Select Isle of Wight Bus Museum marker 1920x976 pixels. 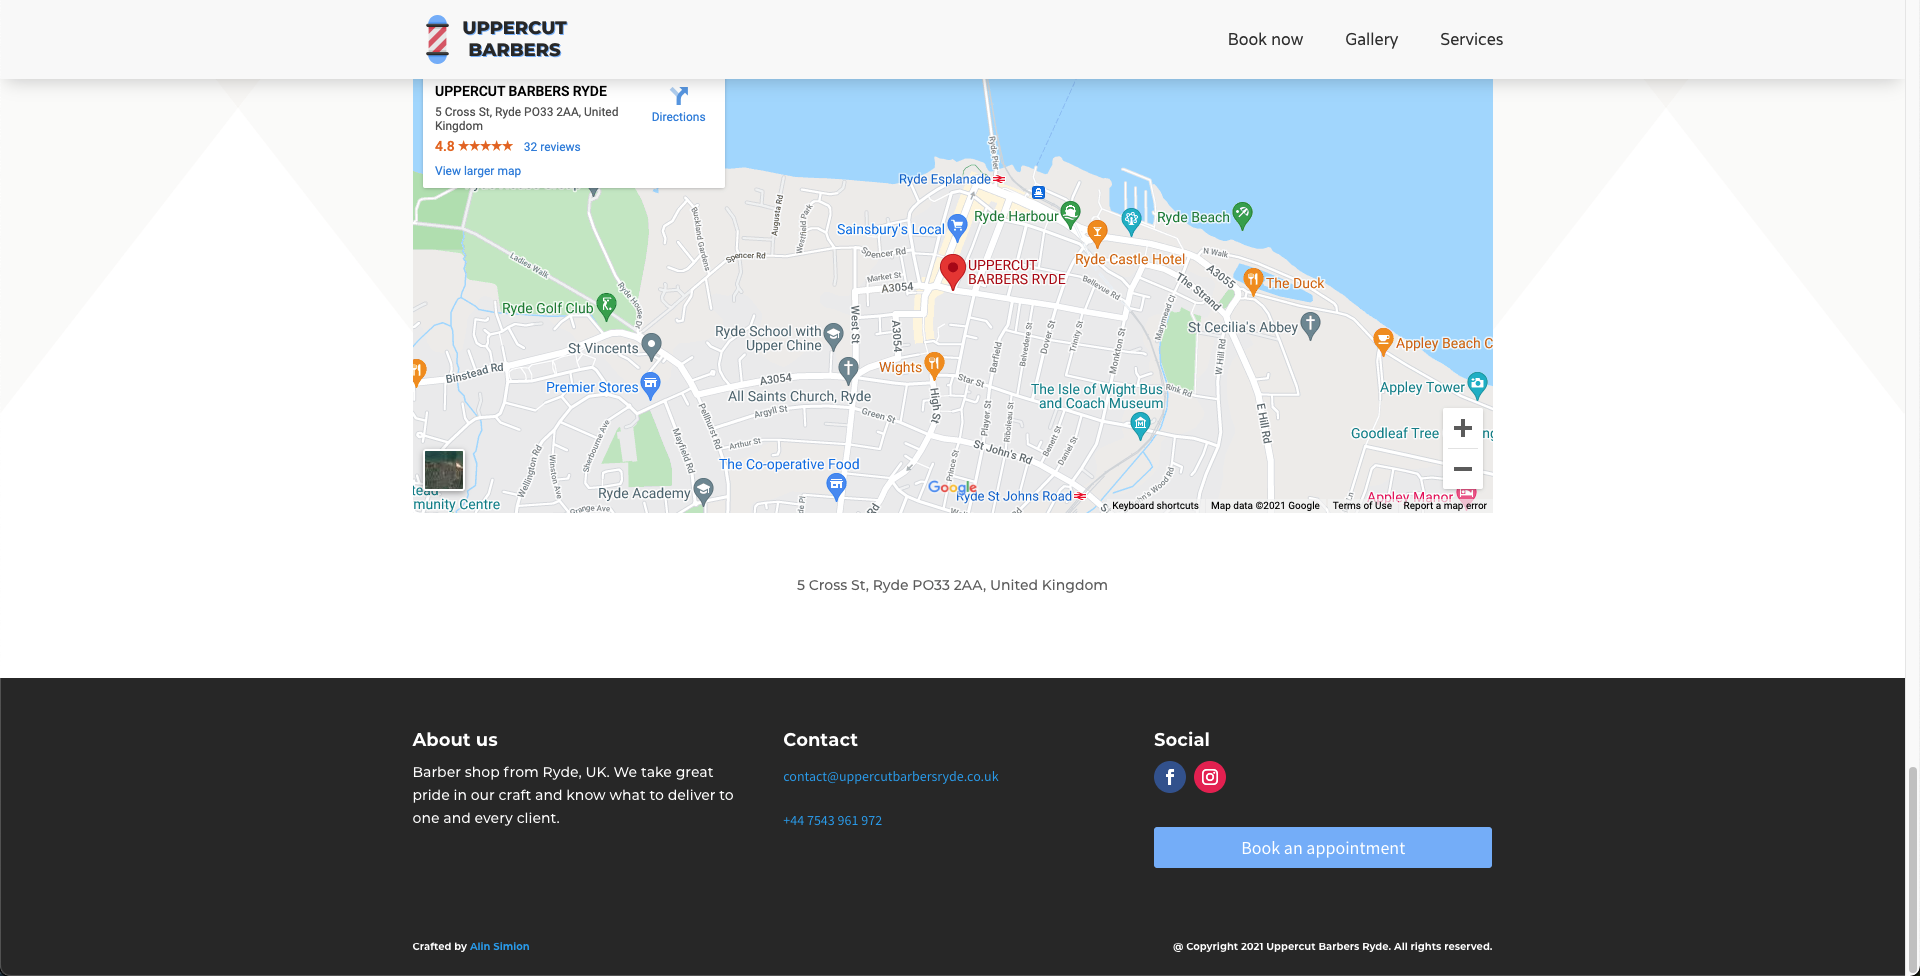(x=1140, y=425)
